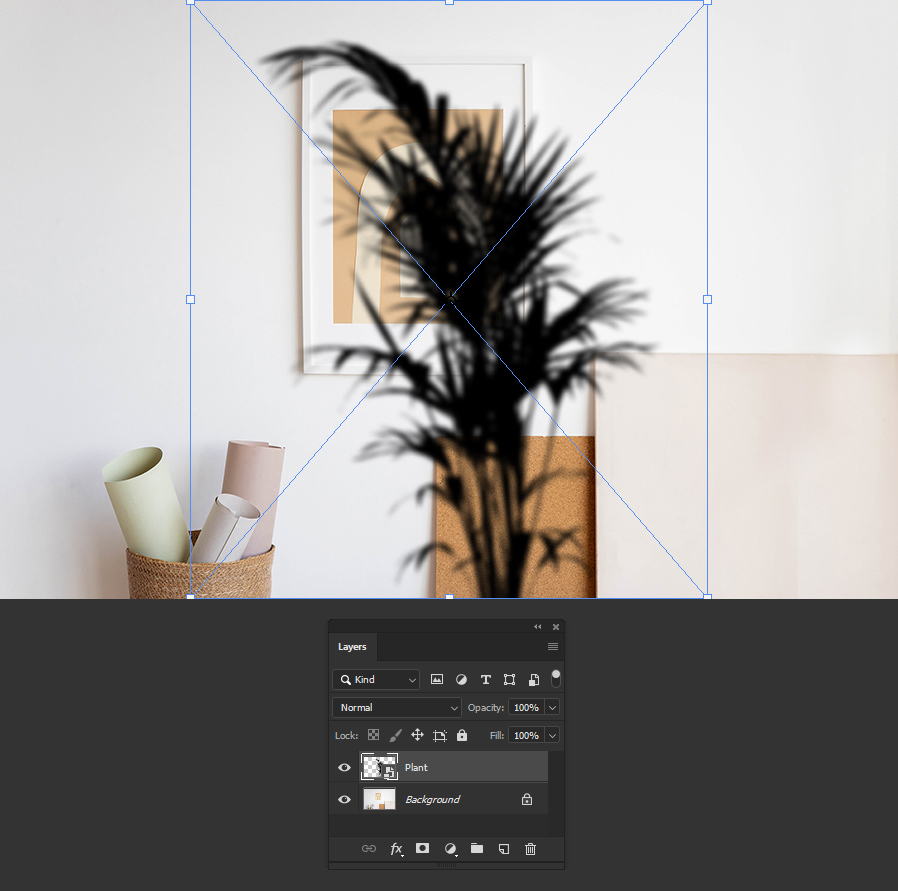Click the Opacity value field

(x=526, y=707)
